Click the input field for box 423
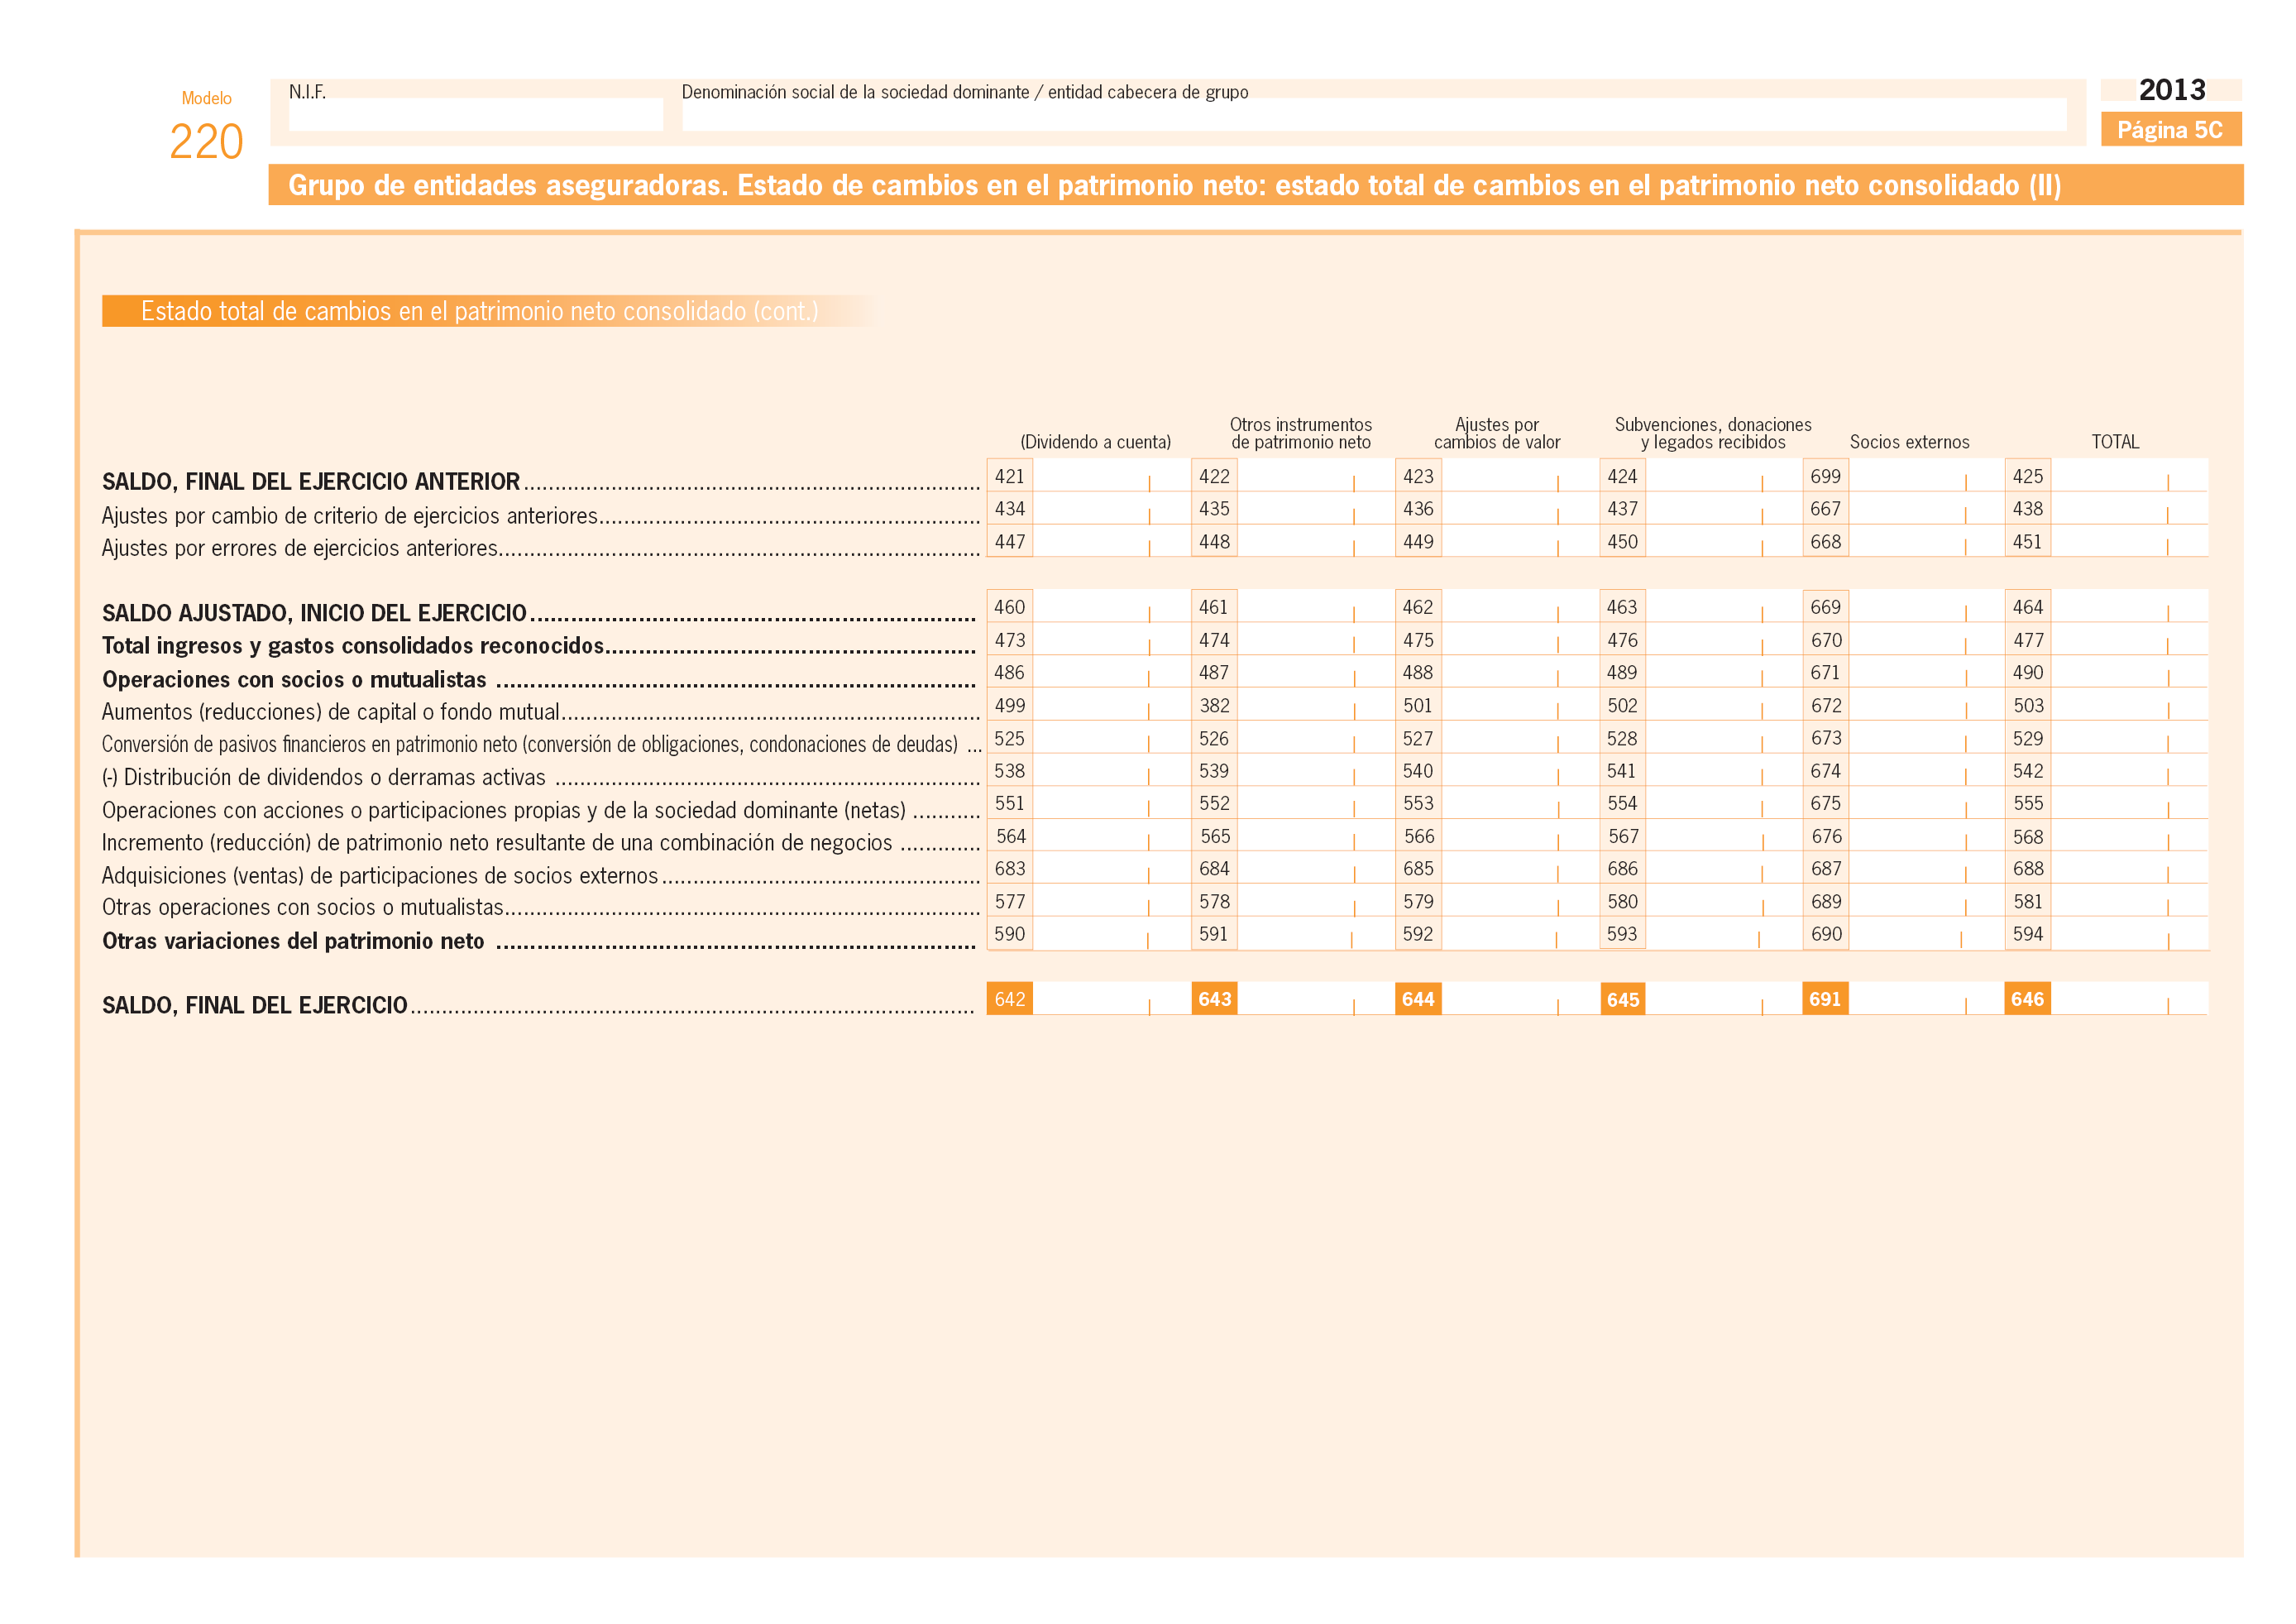This screenshot has width=2296, height=1624. (1519, 476)
